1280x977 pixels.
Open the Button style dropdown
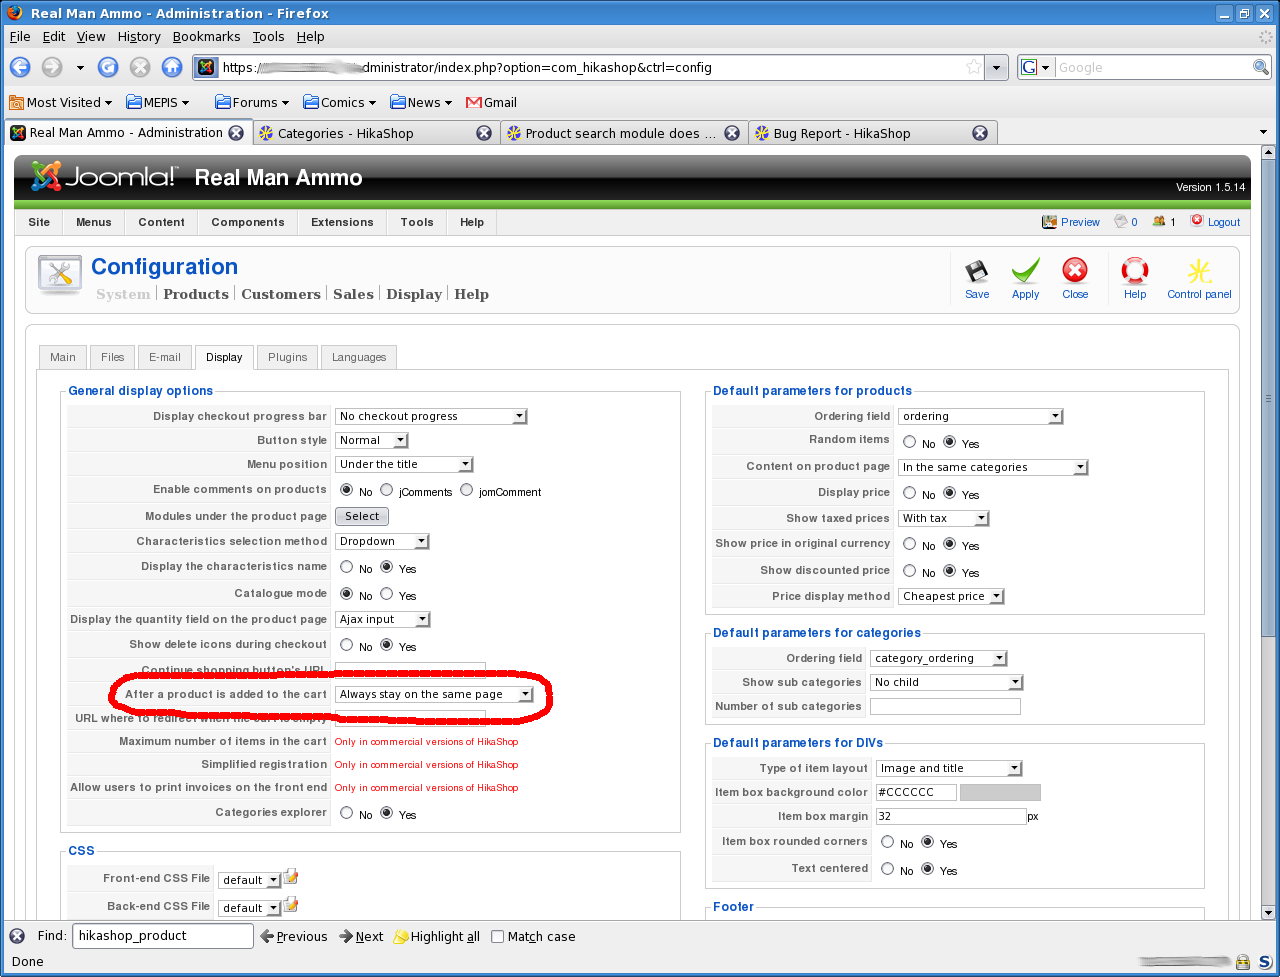tap(372, 440)
